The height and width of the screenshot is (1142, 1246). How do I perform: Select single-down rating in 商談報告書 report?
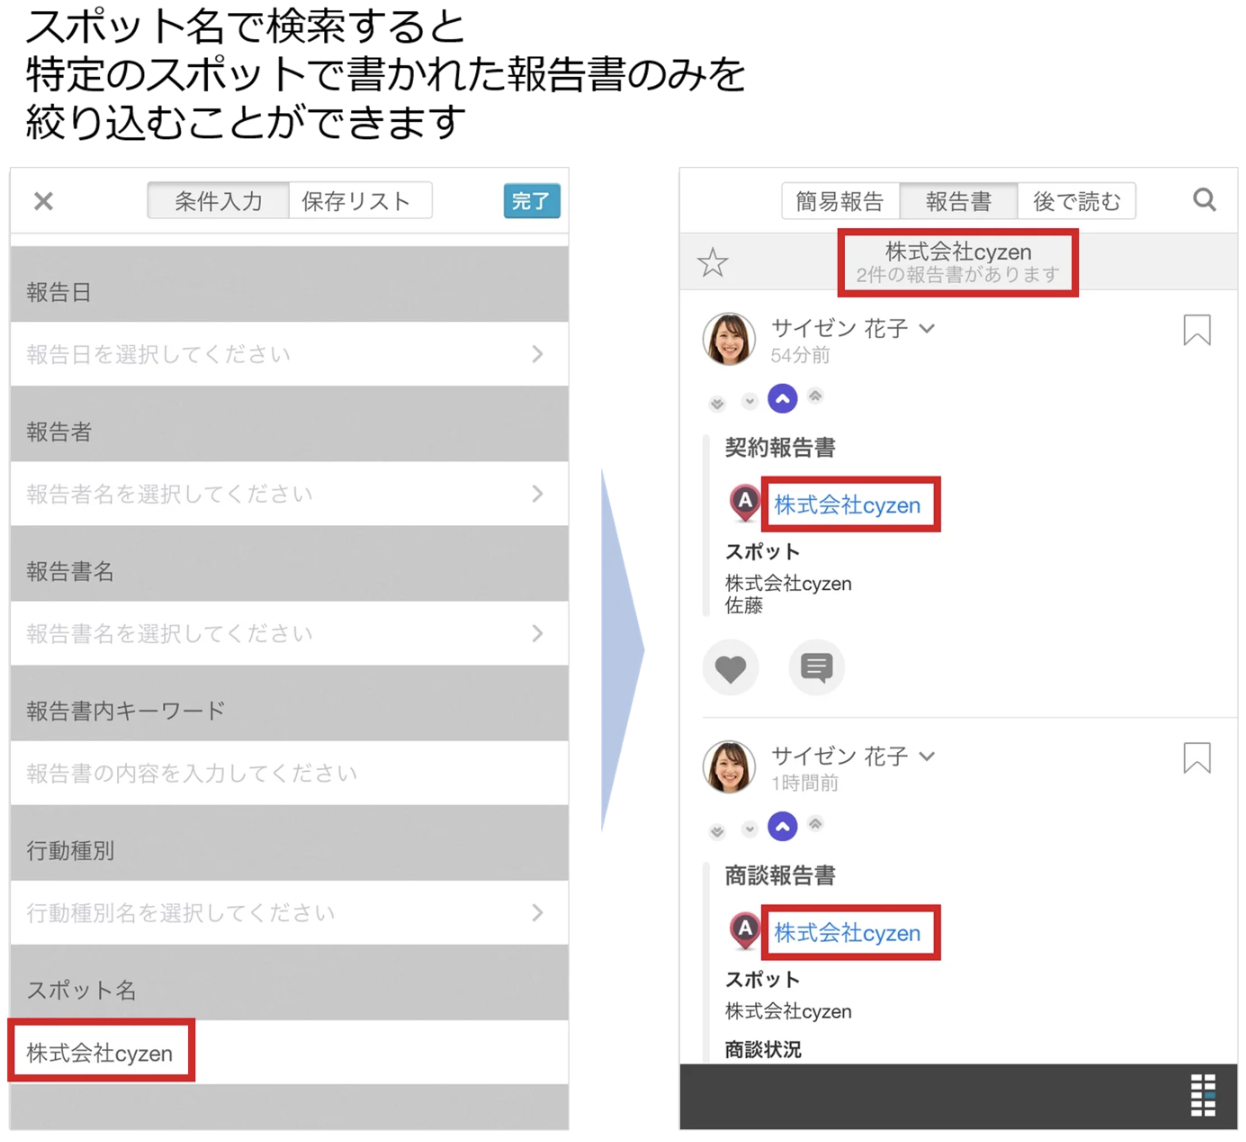(749, 829)
